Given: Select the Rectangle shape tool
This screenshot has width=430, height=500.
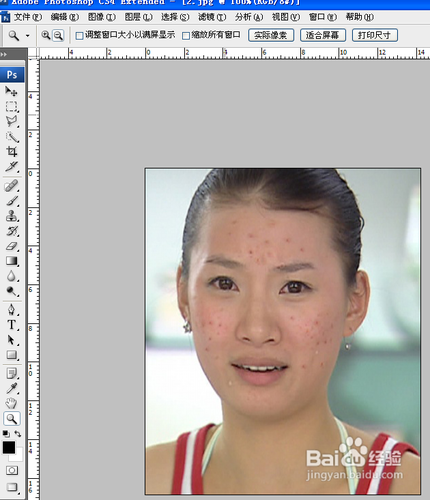Looking at the screenshot, I should [x=11, y=355].
